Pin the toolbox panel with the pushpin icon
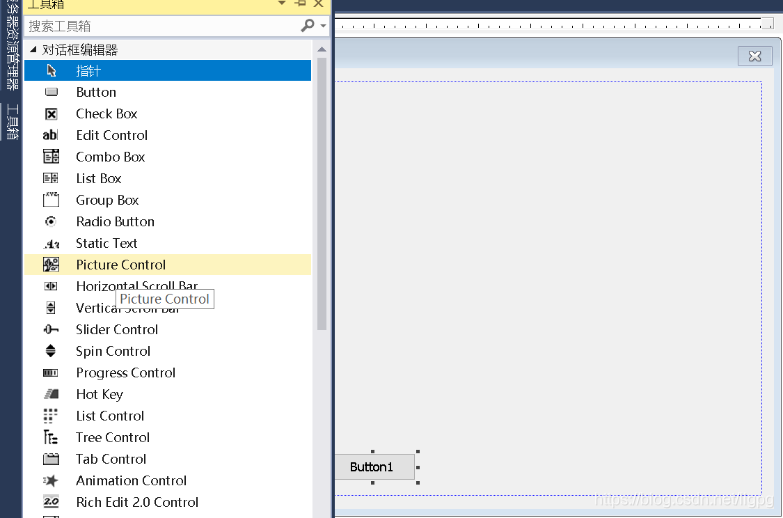Viewport: 783px width, 518px height. point(300,3)
